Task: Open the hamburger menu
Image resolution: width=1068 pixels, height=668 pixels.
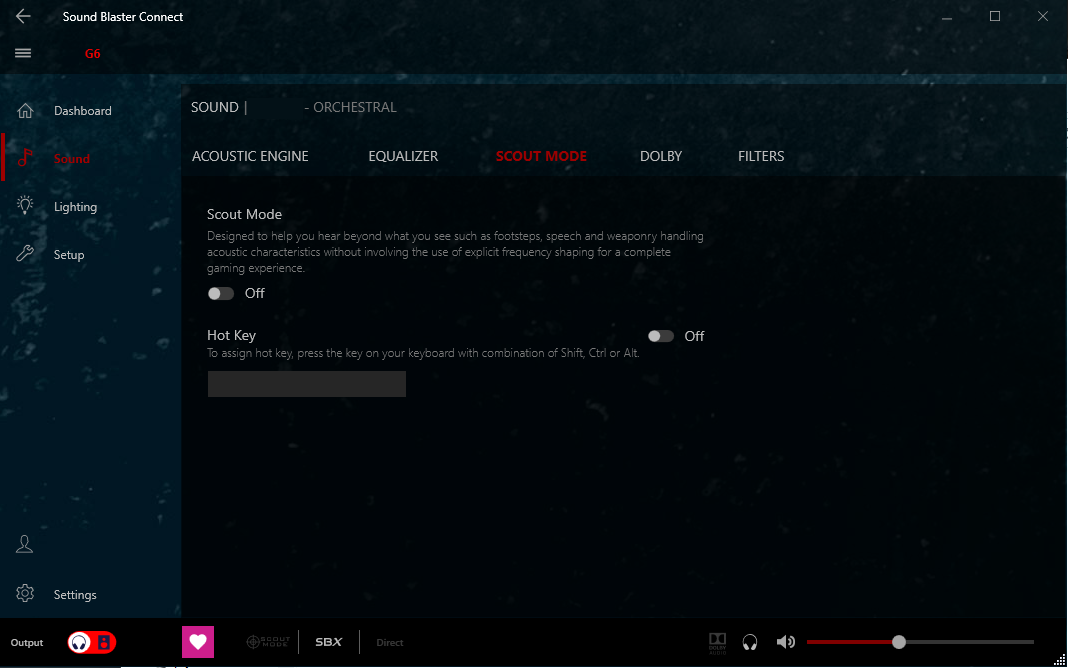Action: pos(23,53)
